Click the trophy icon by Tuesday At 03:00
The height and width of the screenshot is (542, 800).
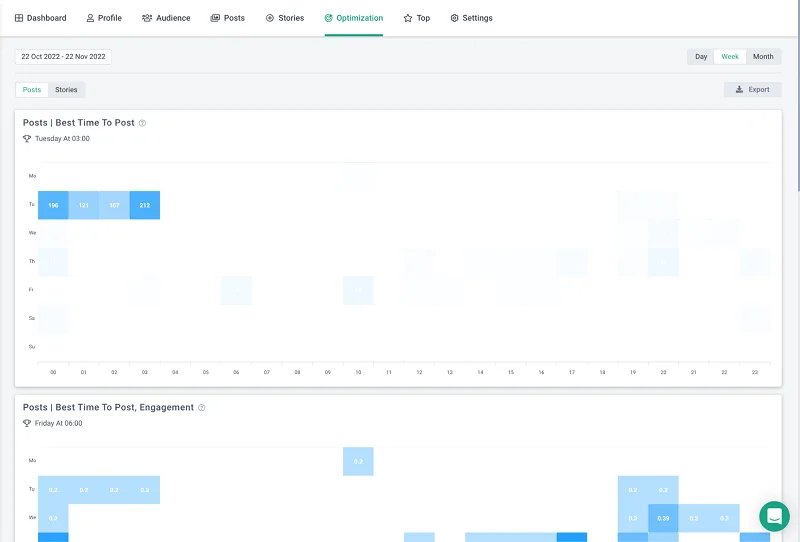click(x=27, y=139)
